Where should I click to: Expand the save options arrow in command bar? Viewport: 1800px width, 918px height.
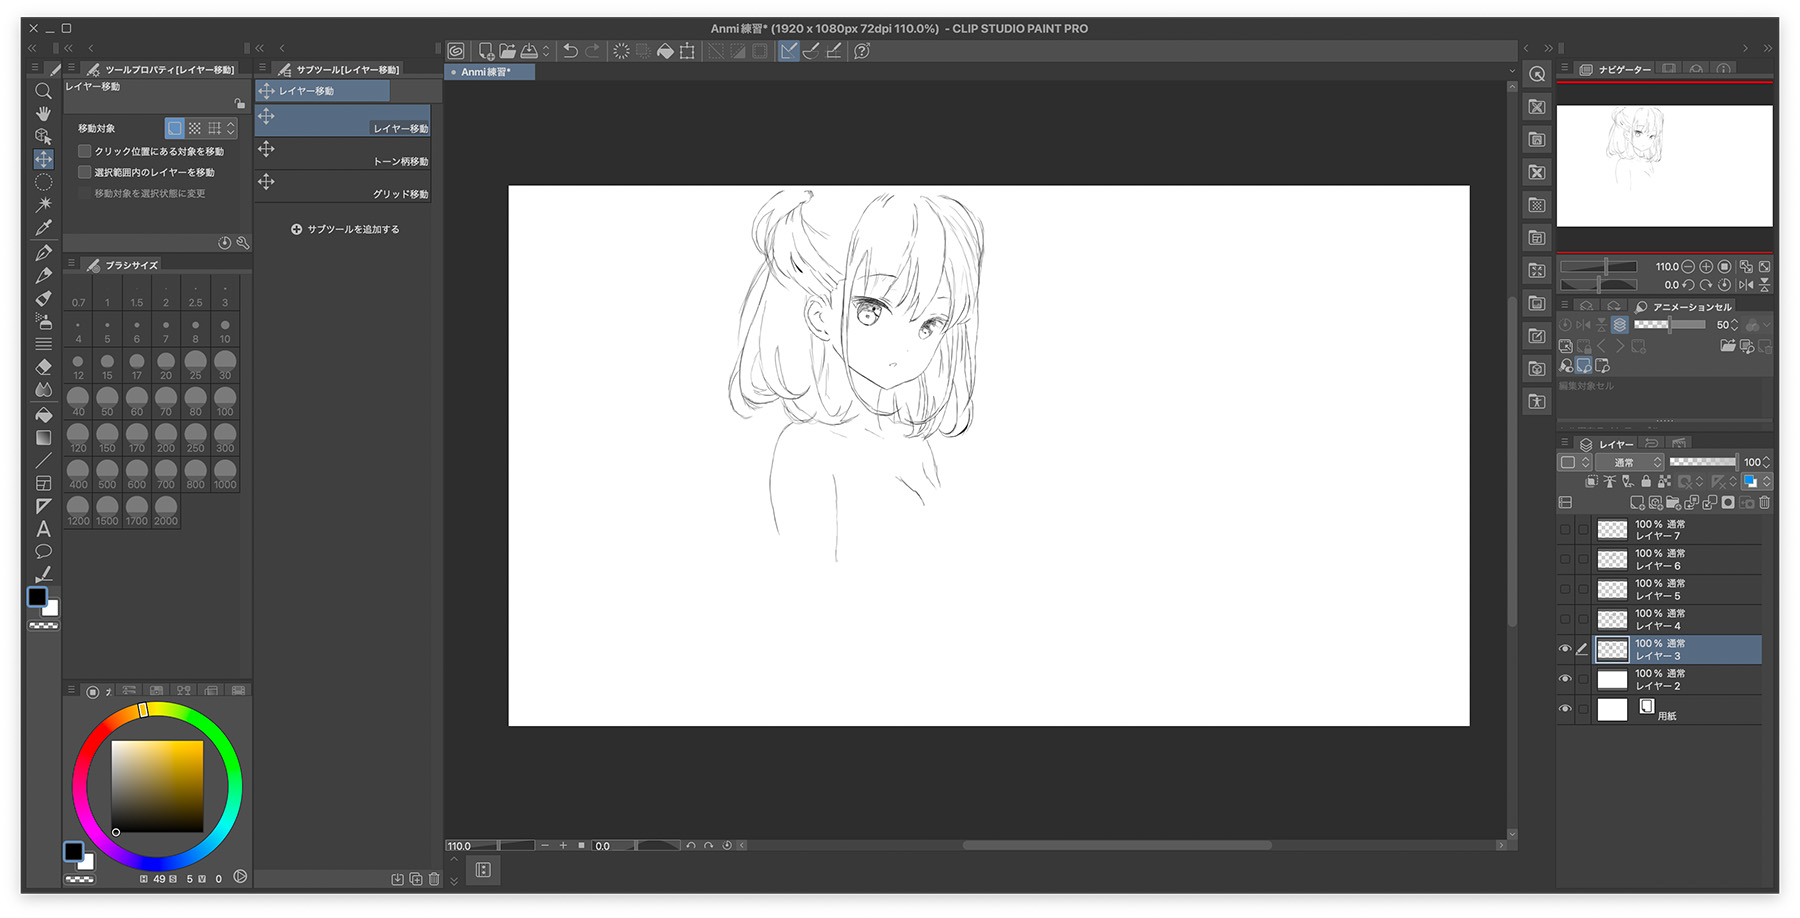tap(546, 51)
